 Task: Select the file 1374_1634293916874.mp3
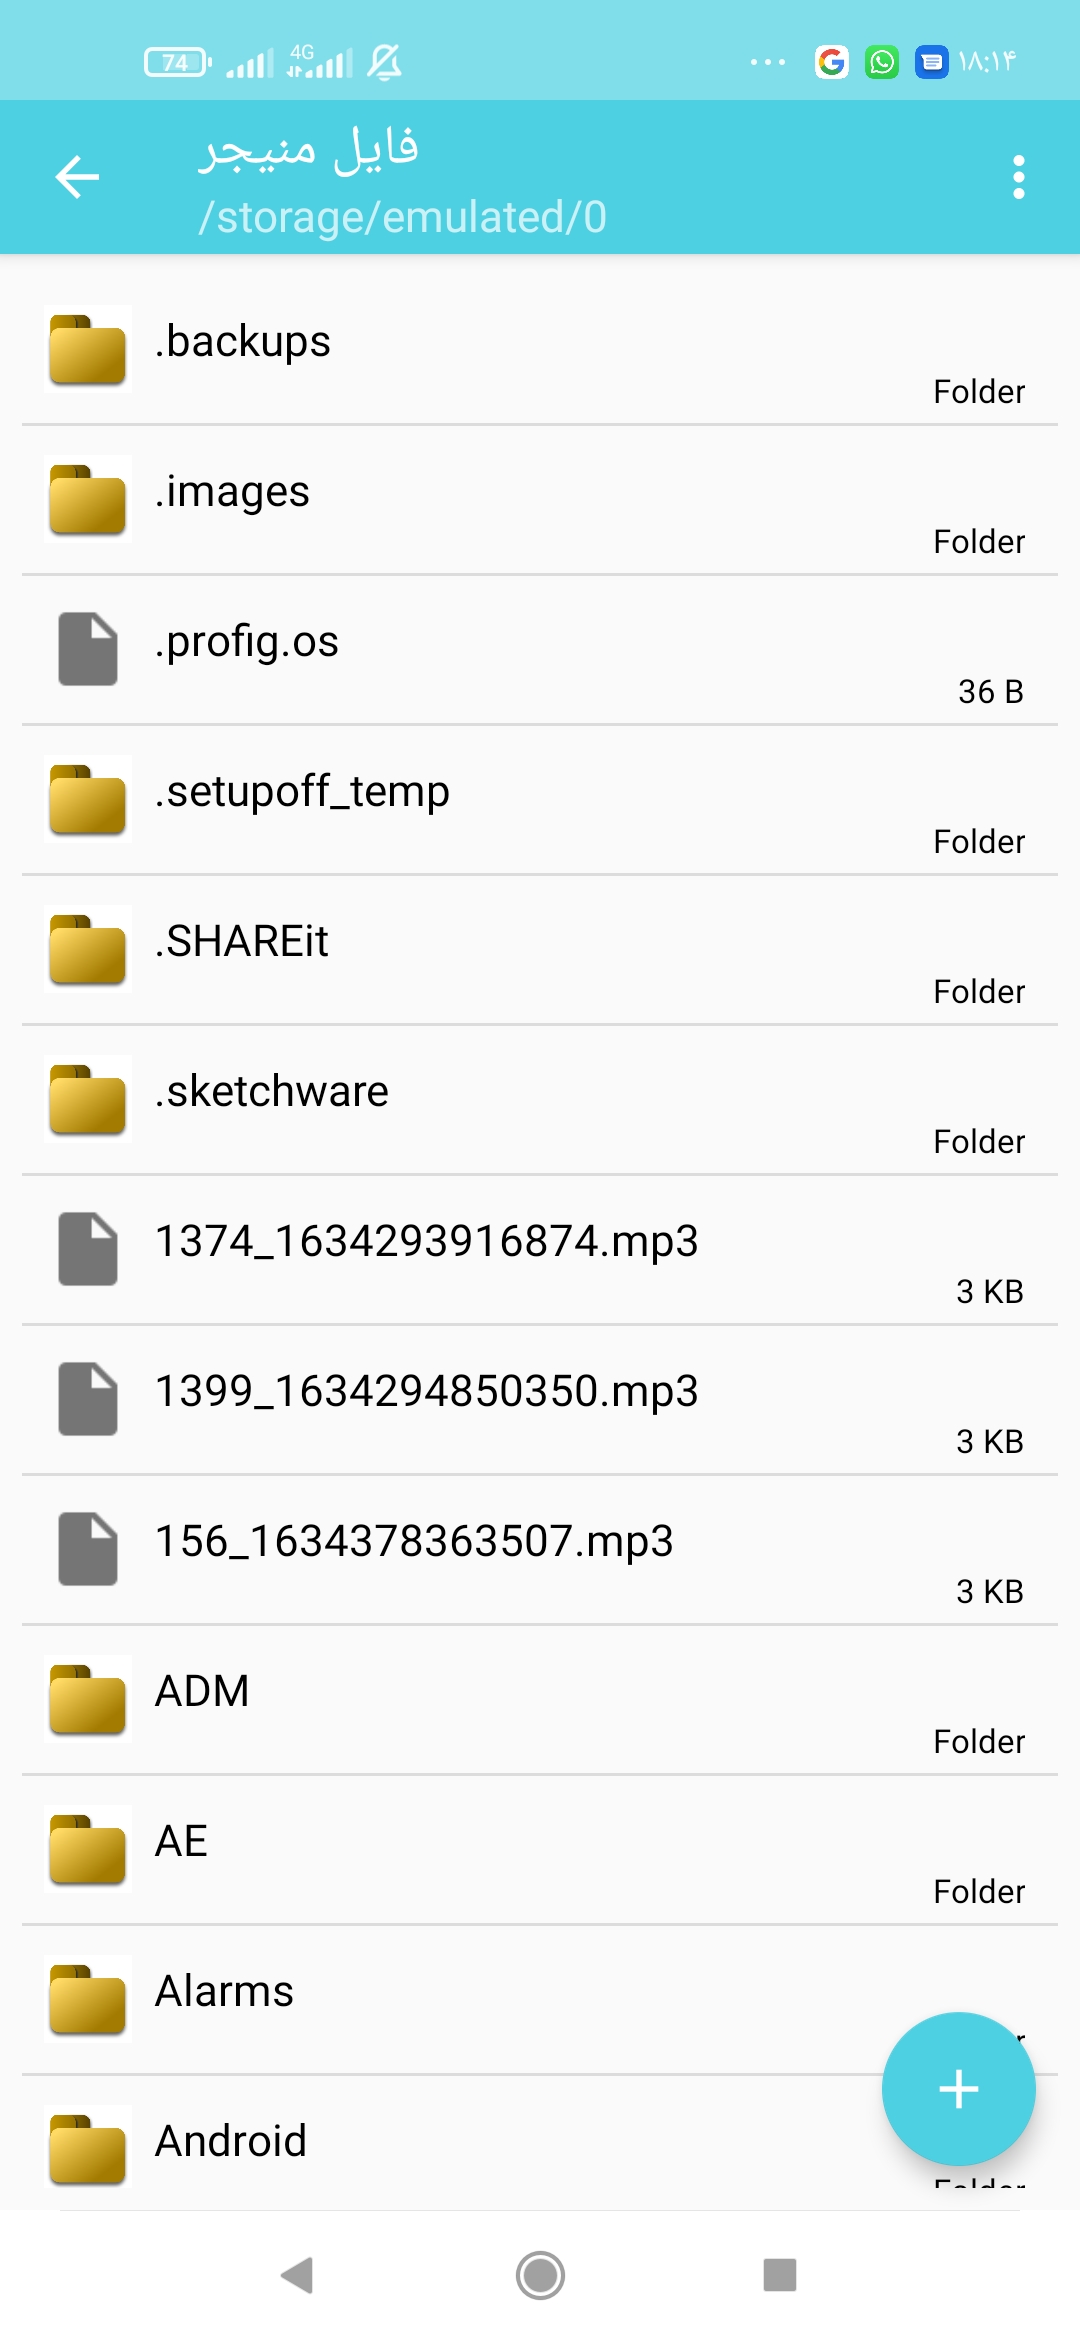[540, 1250]
